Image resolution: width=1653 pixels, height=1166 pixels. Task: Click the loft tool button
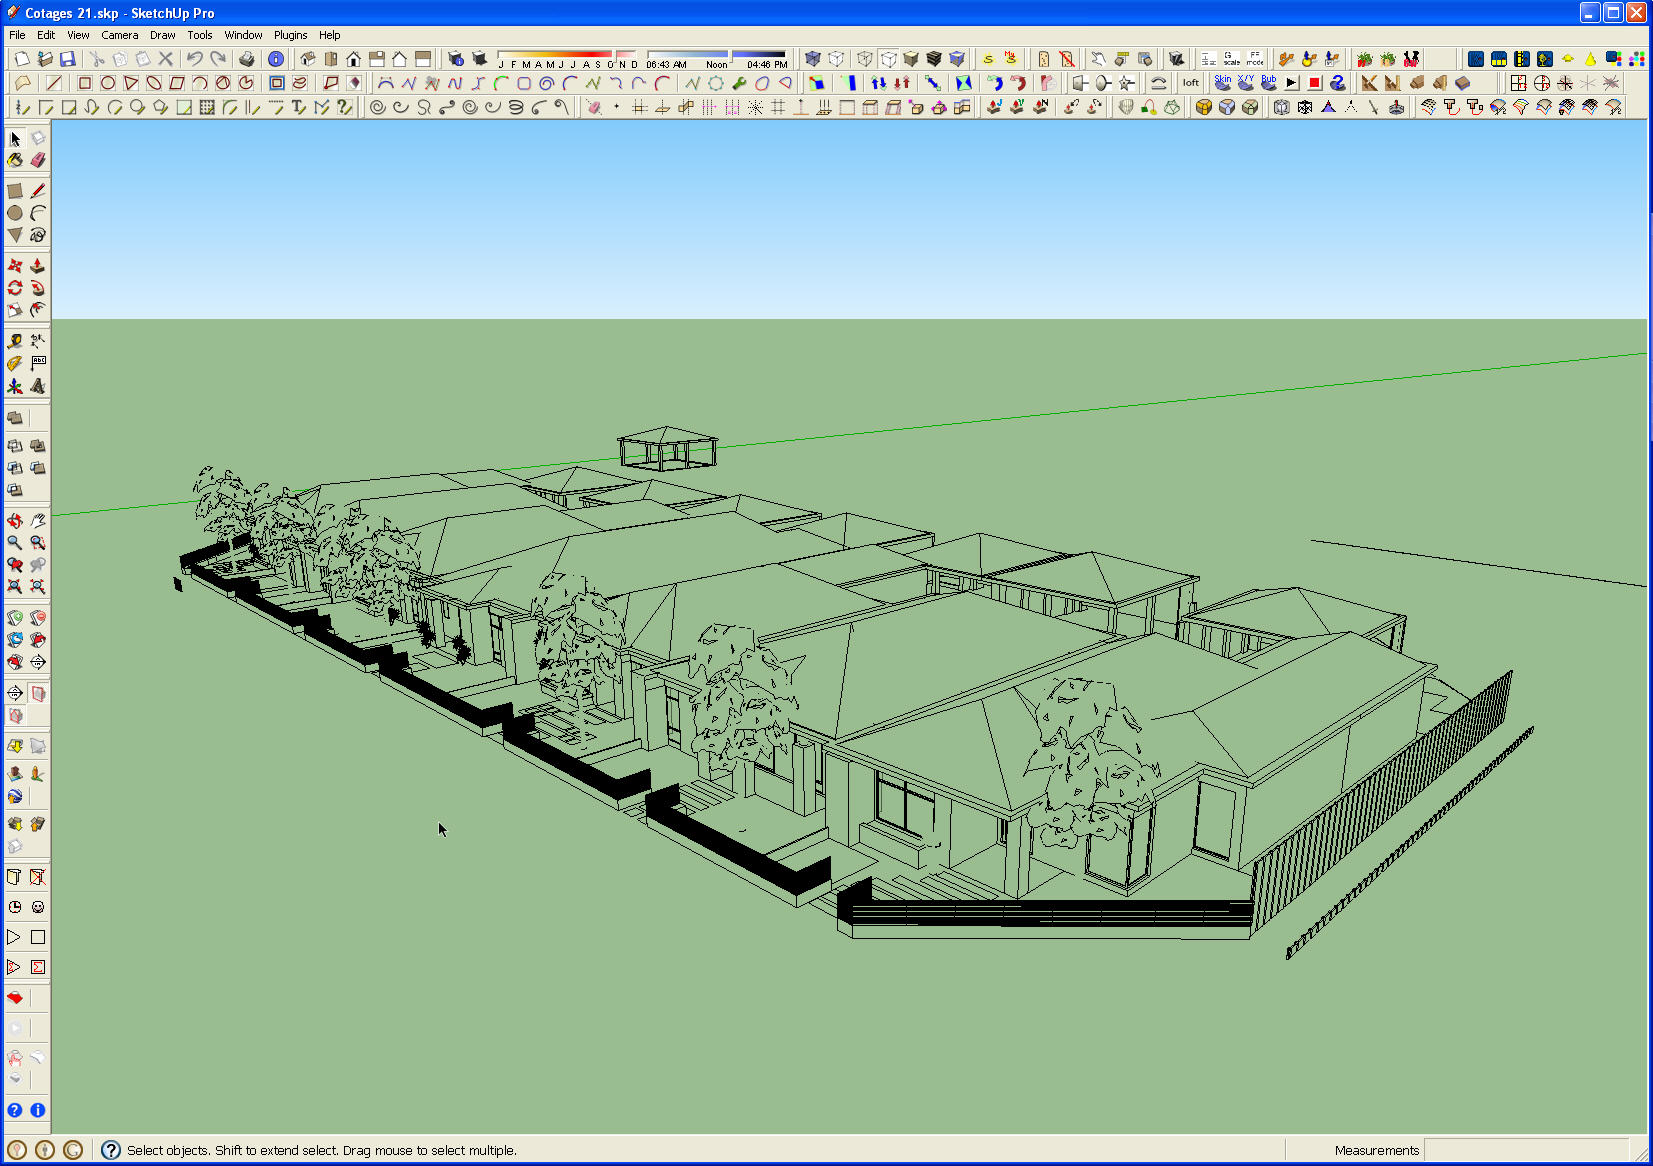coord(1190,83)
